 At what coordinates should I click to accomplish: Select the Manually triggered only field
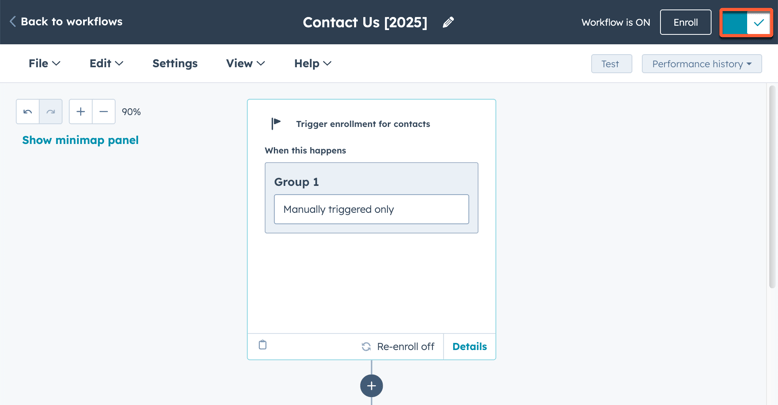click(371, 209)
